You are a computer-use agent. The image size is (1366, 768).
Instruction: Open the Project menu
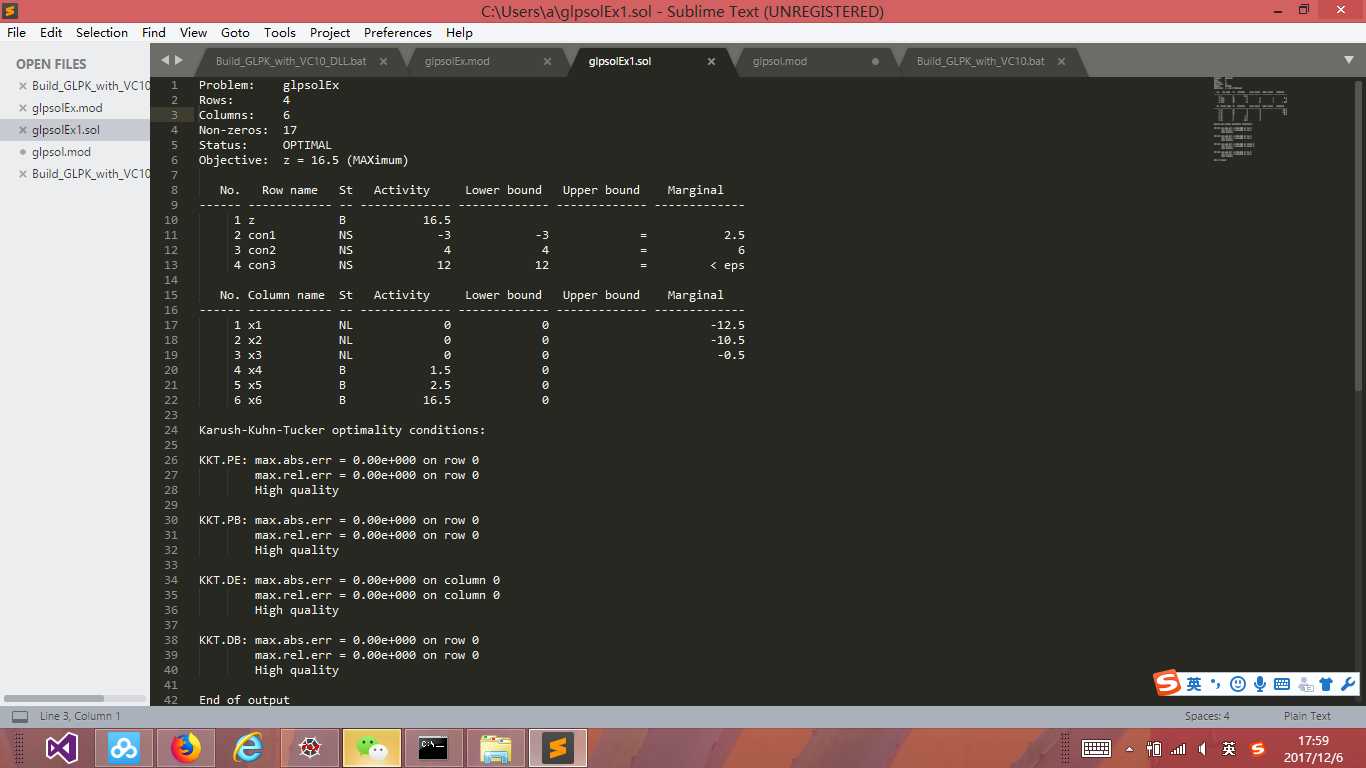point(330,33)
